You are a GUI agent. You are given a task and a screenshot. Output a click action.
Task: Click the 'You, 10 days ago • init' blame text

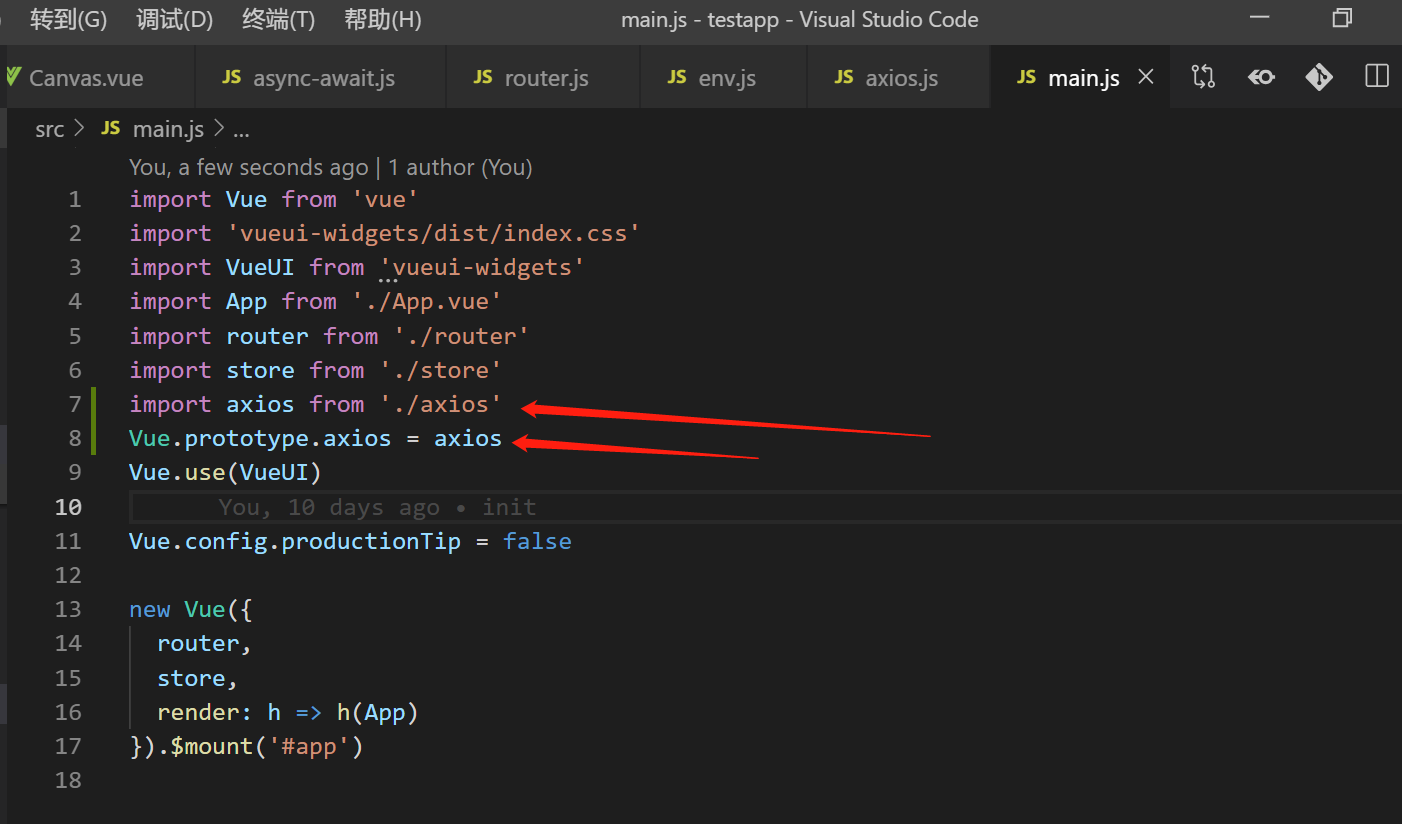[x=377, y=507]
